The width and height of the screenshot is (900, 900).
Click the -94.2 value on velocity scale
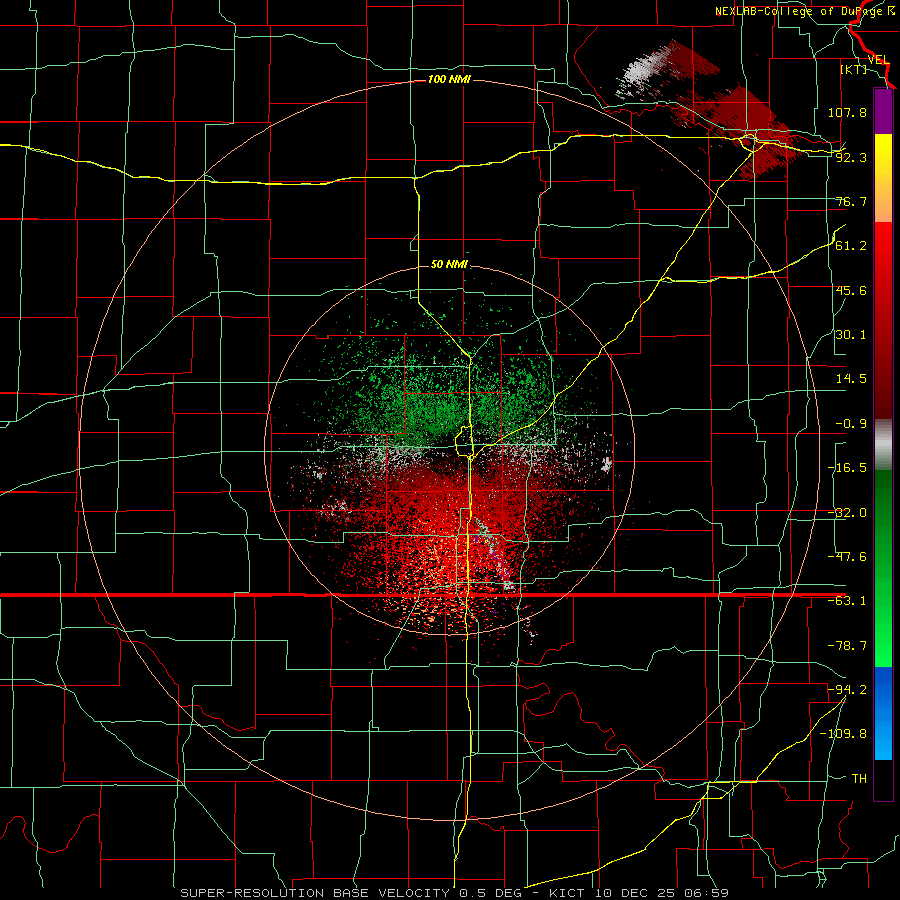click(847, 690)
